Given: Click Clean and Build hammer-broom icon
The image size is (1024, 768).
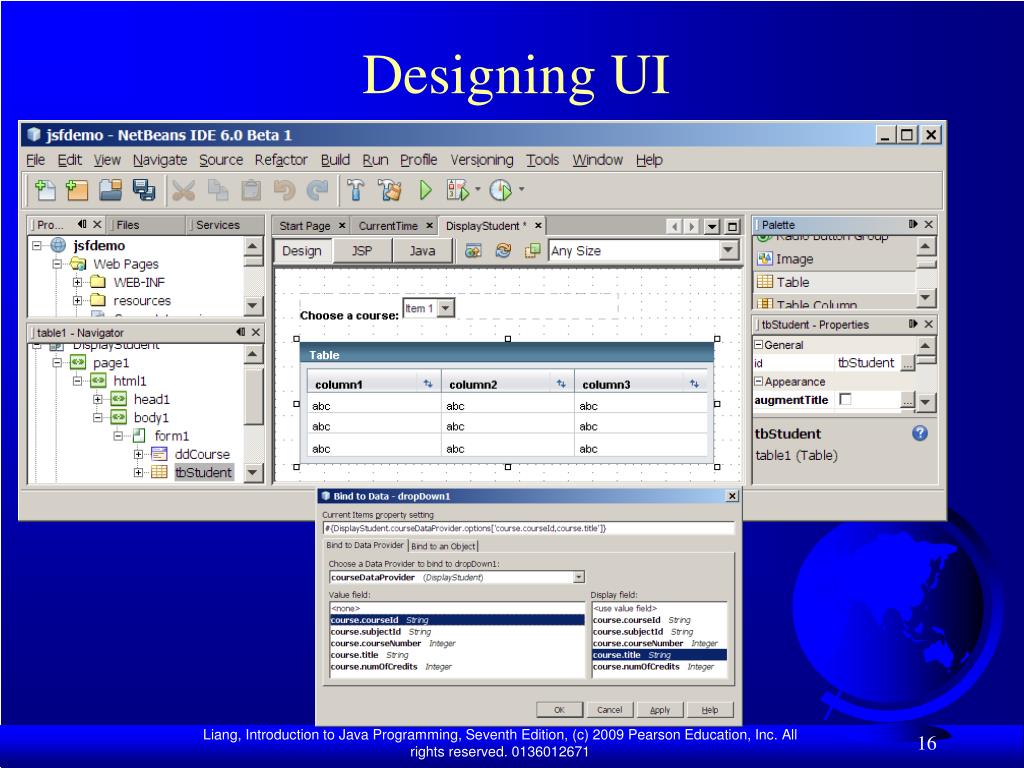Looking at the screenshot, I should point(390,190).
